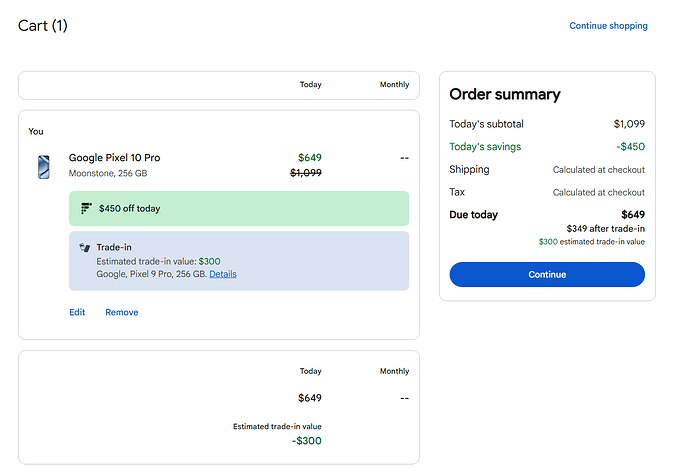Click the promo tag icon beside $450 off
This screenshot has width=690, height=475.
point(86,208)
